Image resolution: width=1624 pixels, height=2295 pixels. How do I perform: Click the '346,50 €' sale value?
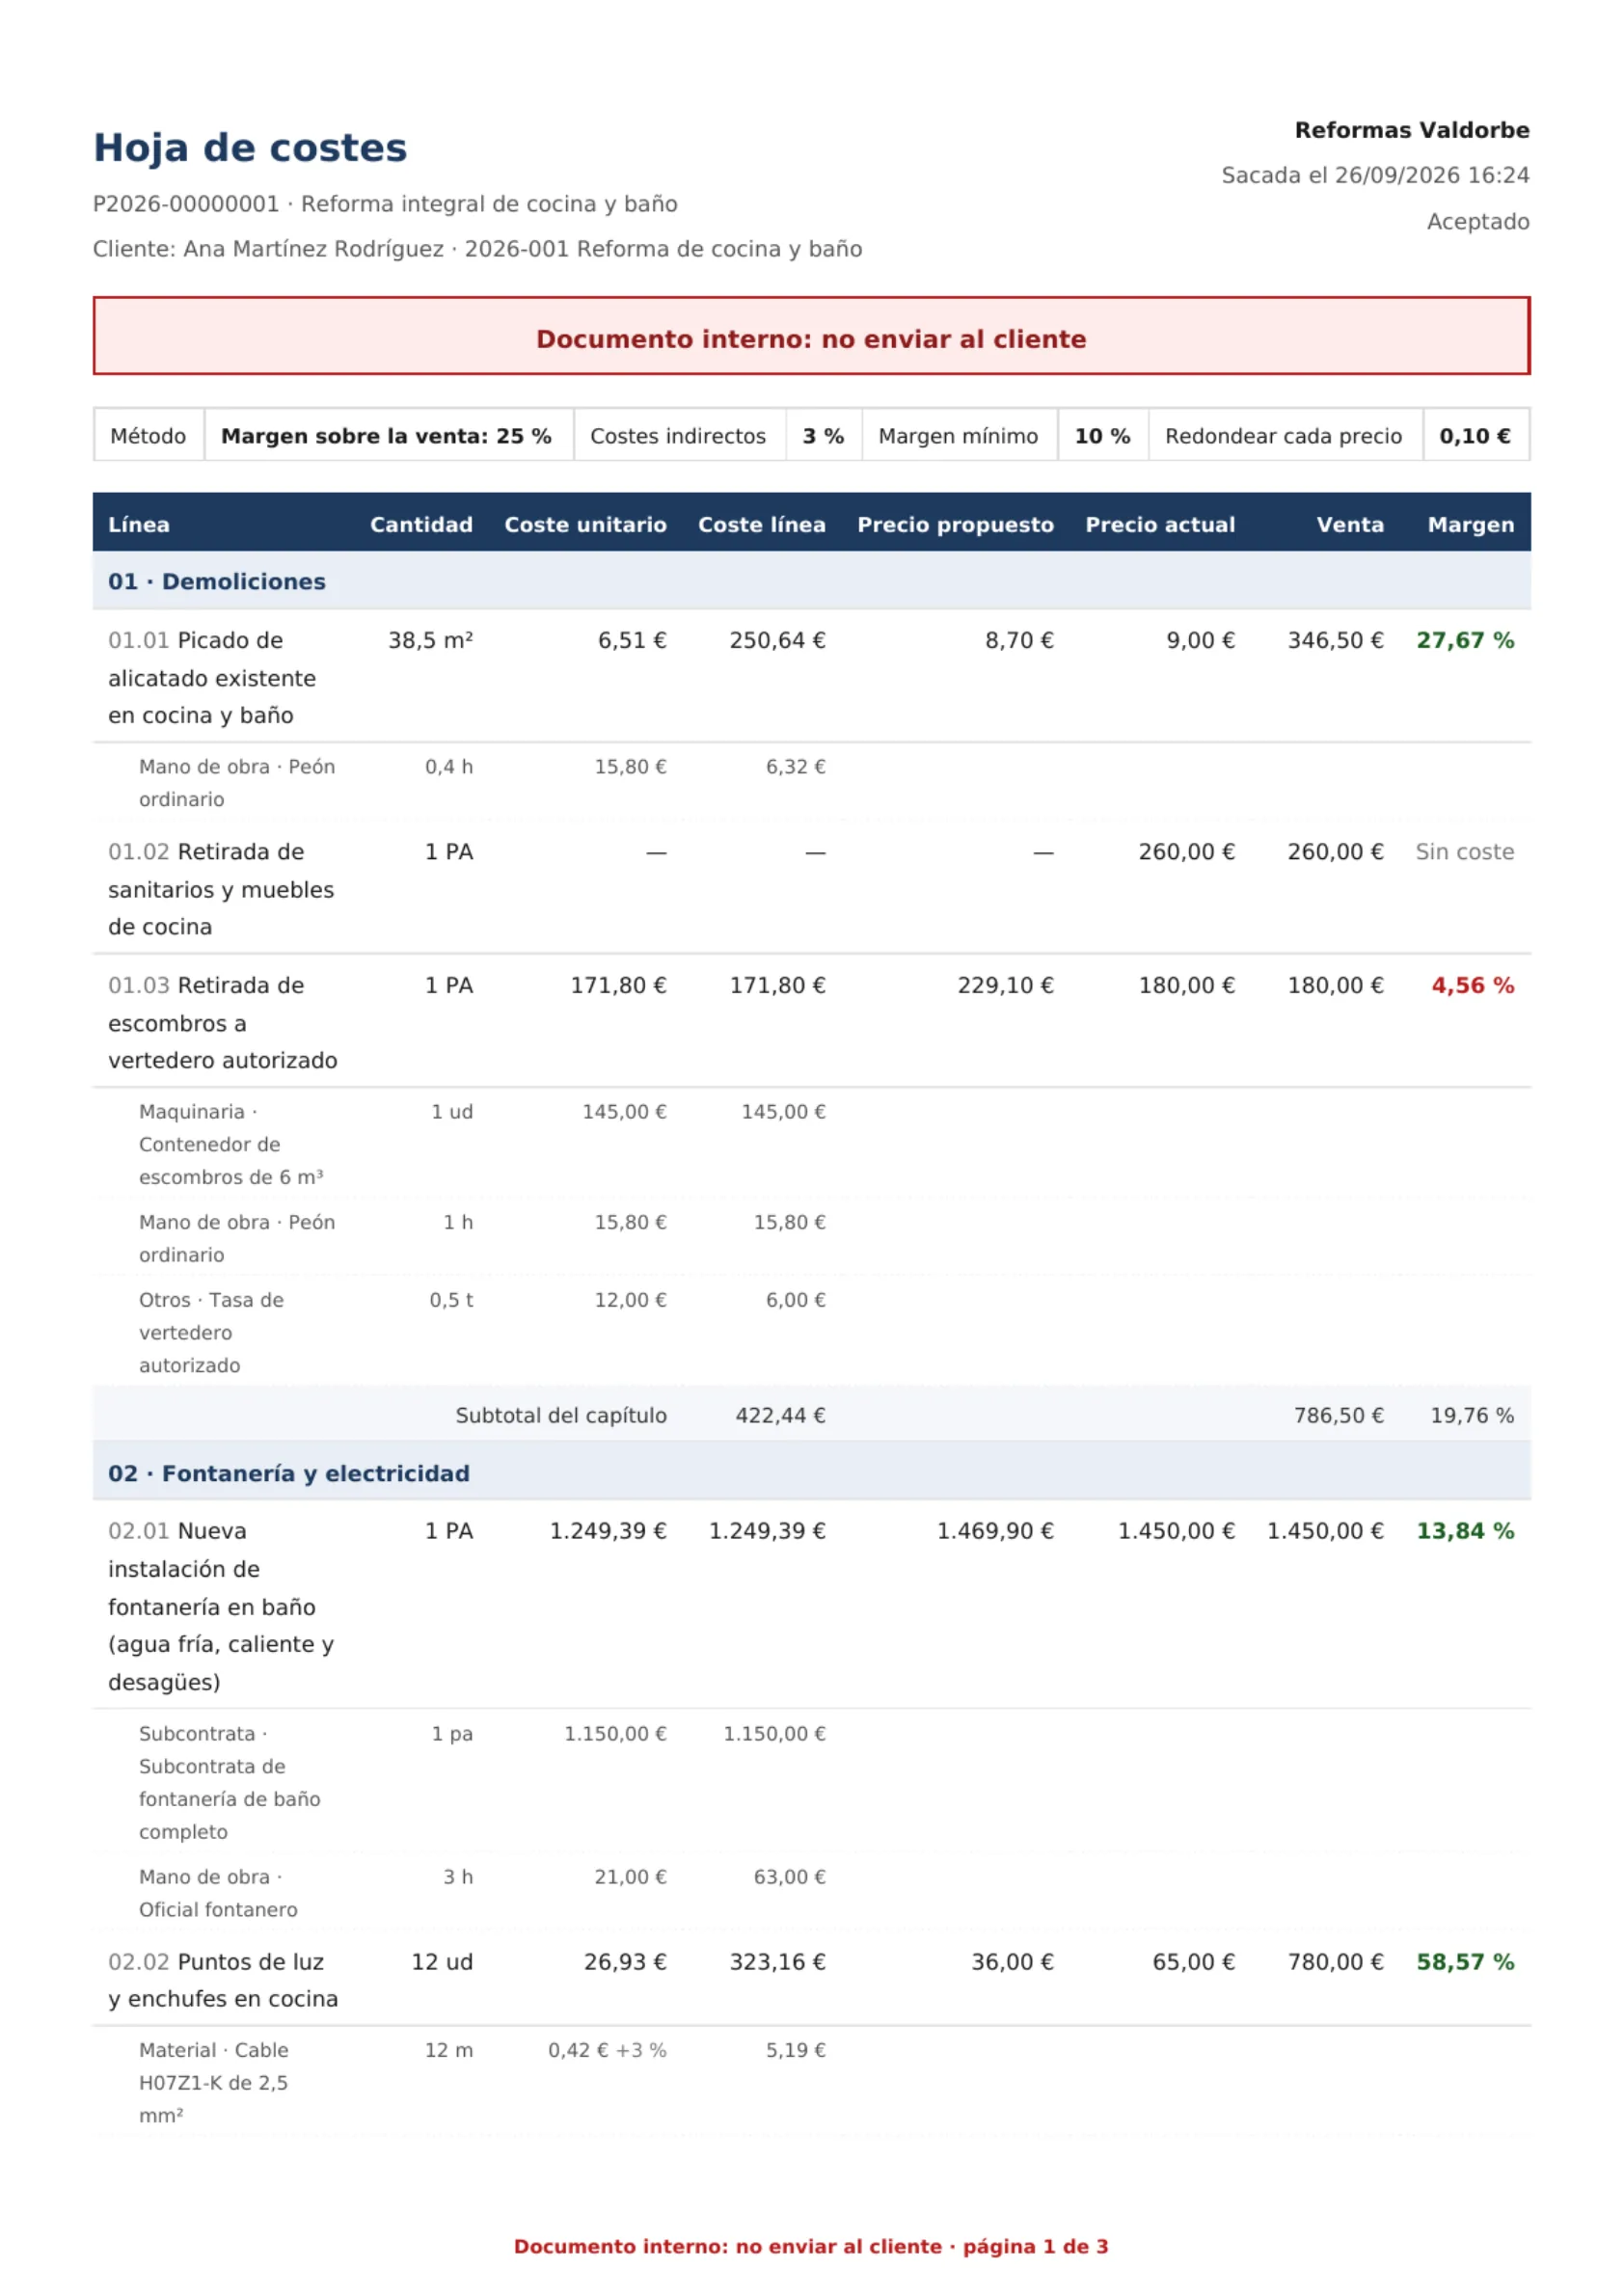tap(1335, 640)
